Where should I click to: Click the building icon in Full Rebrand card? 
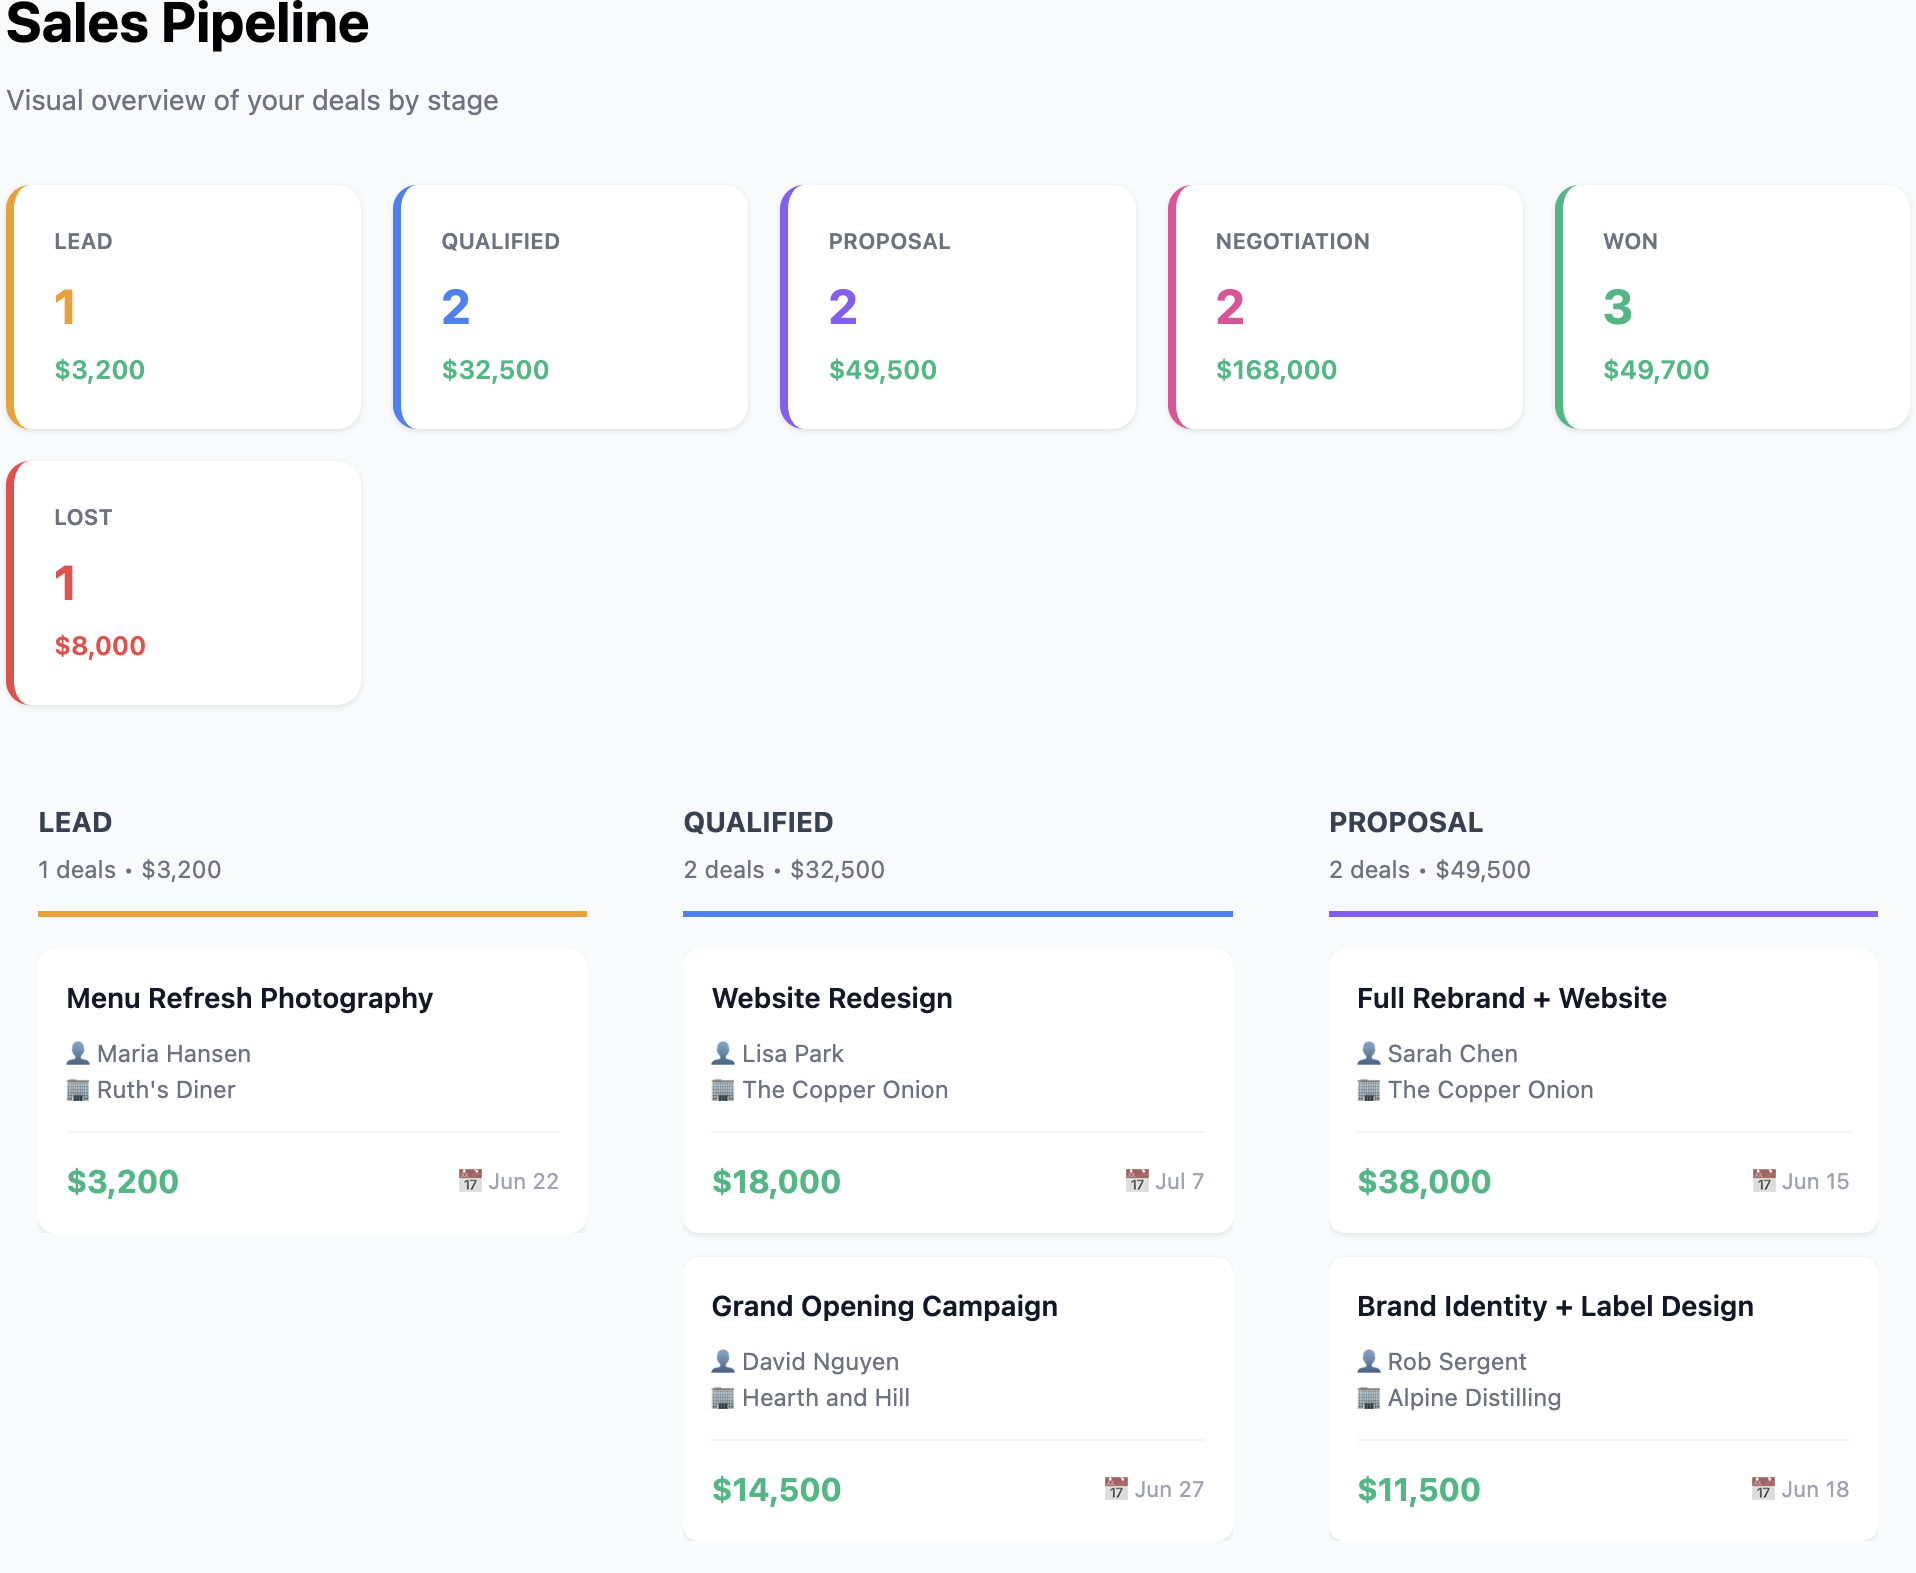click(1369, 1089)
